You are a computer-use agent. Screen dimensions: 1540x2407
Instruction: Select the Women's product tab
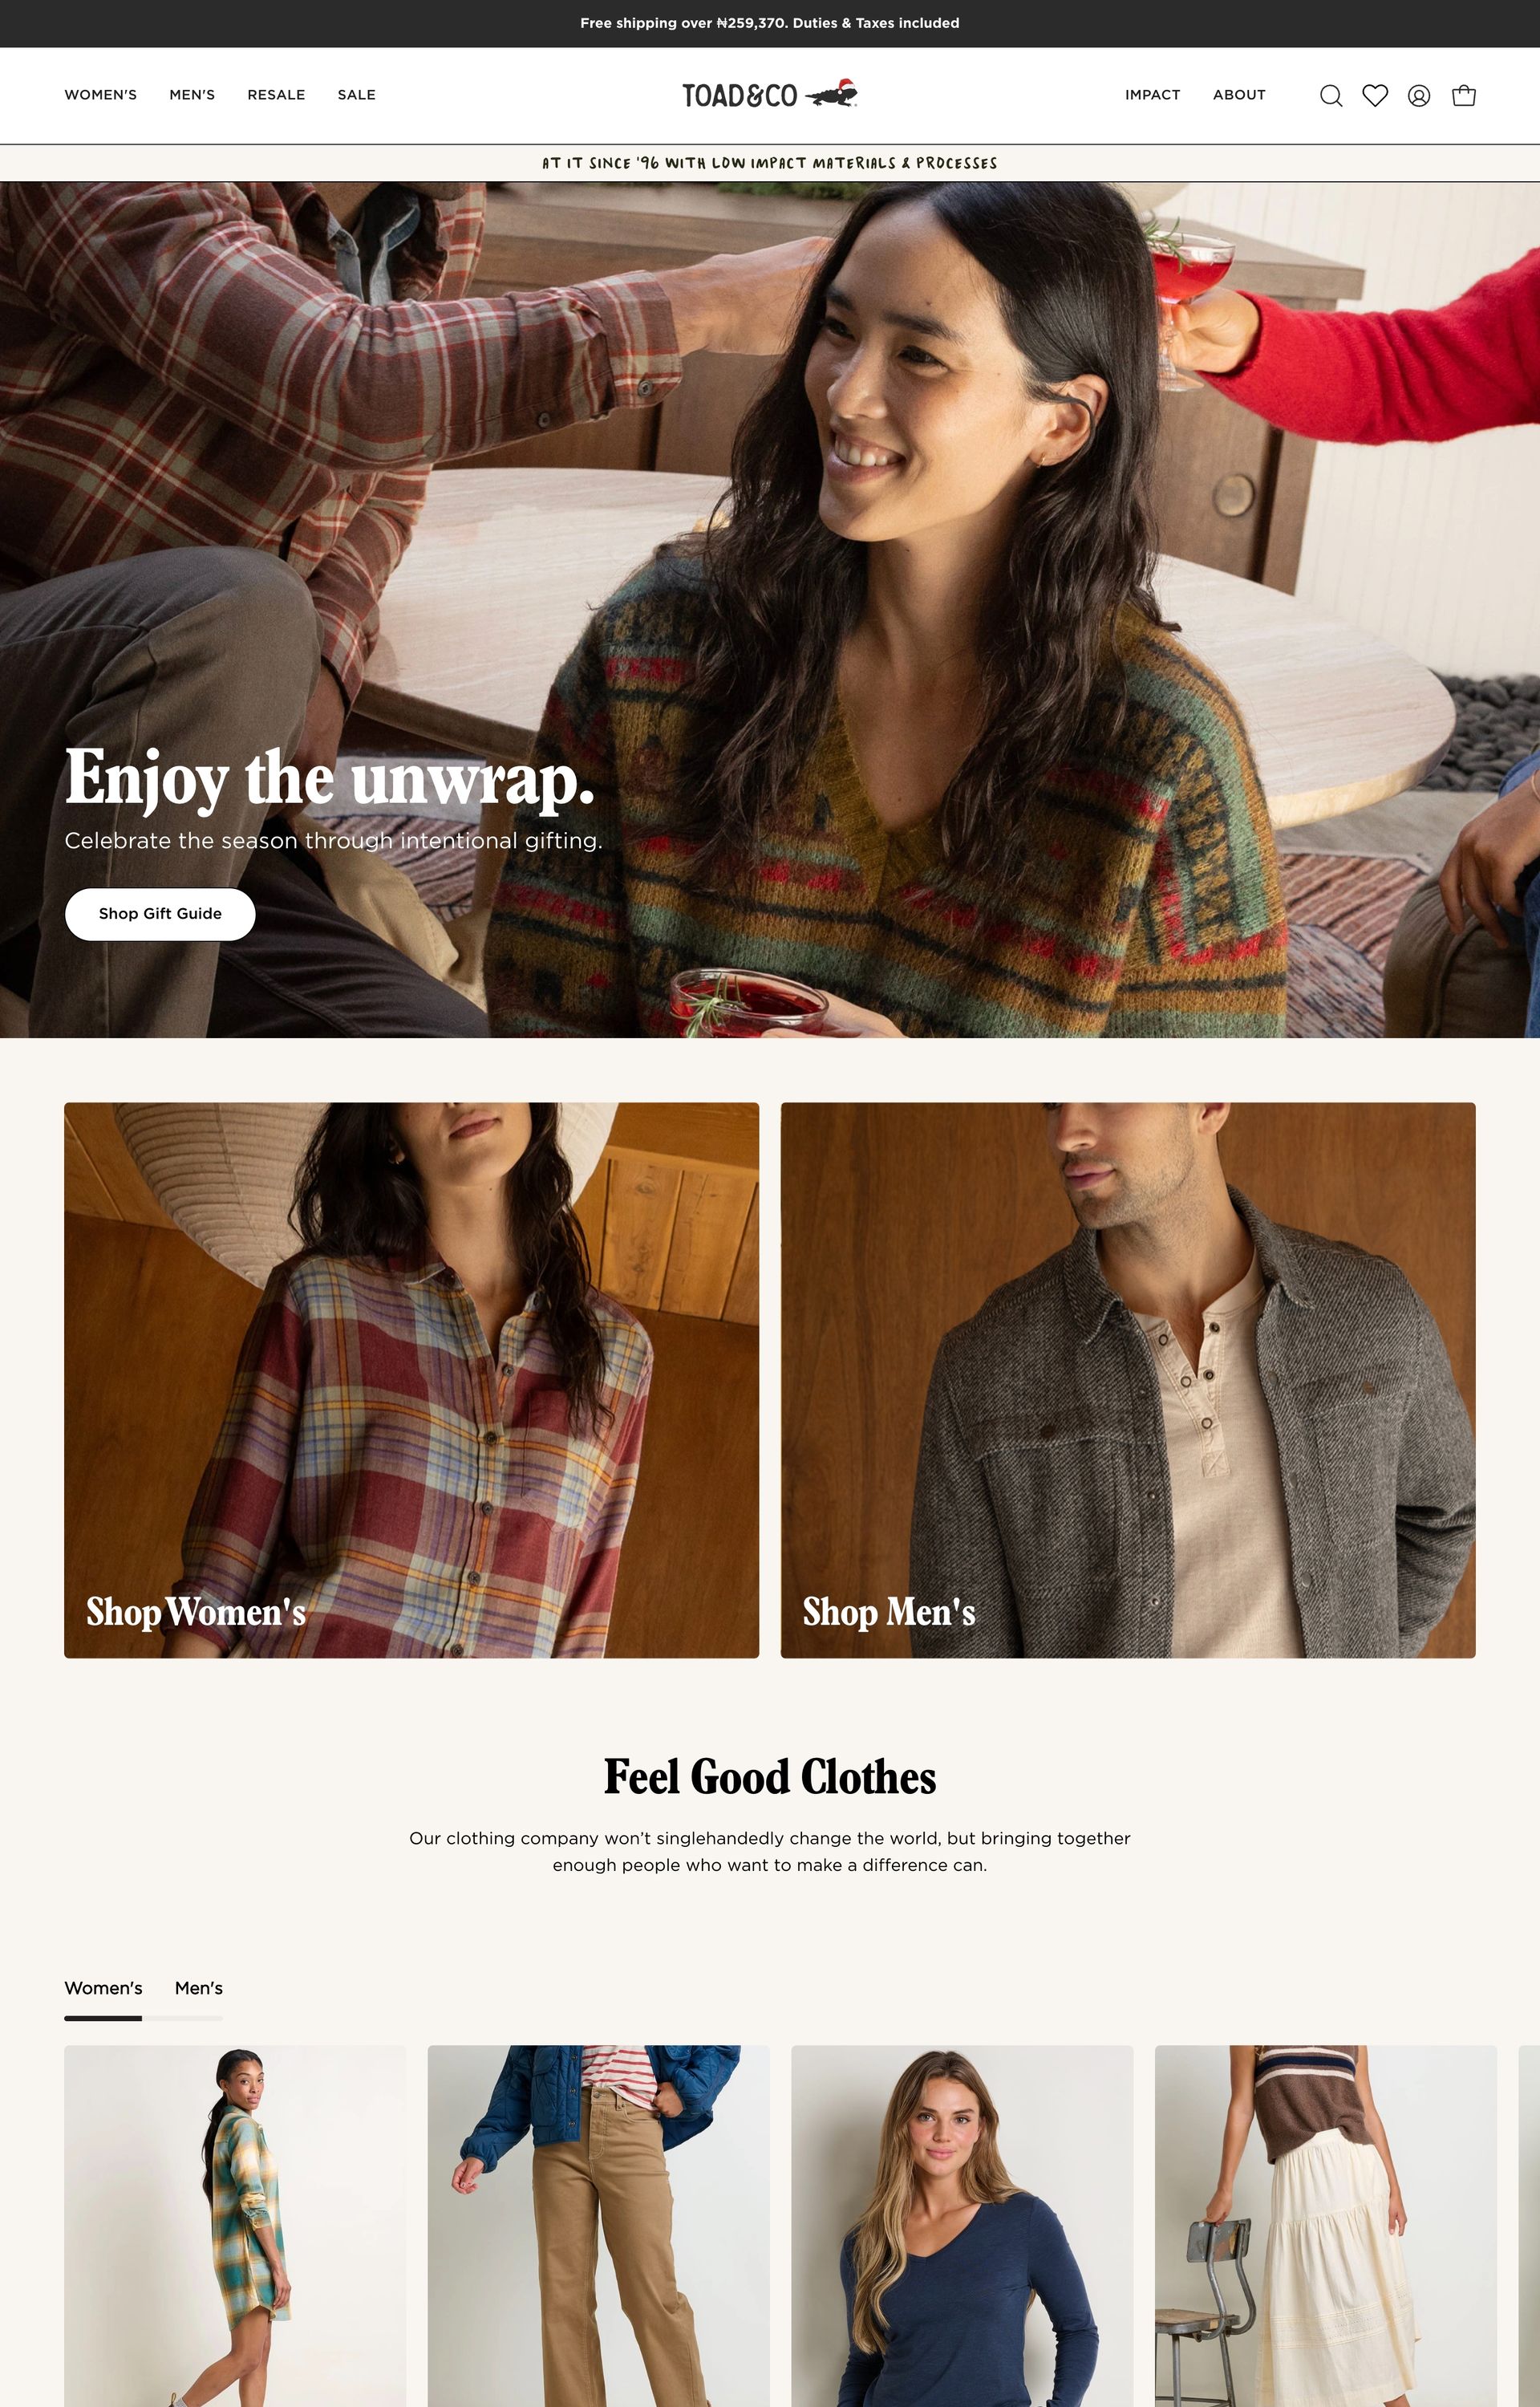(x=103, y=1988)
